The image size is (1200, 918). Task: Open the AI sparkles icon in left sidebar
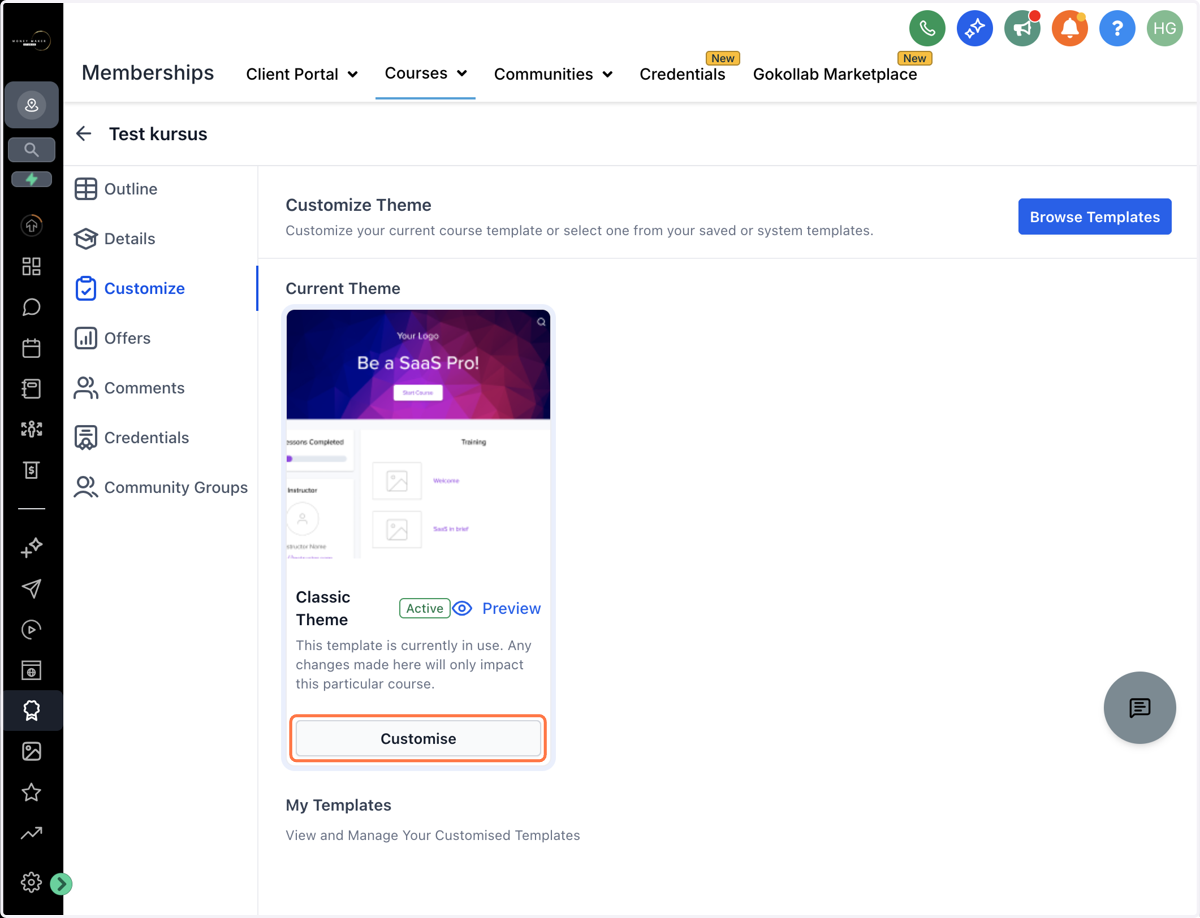coord(32,547)
